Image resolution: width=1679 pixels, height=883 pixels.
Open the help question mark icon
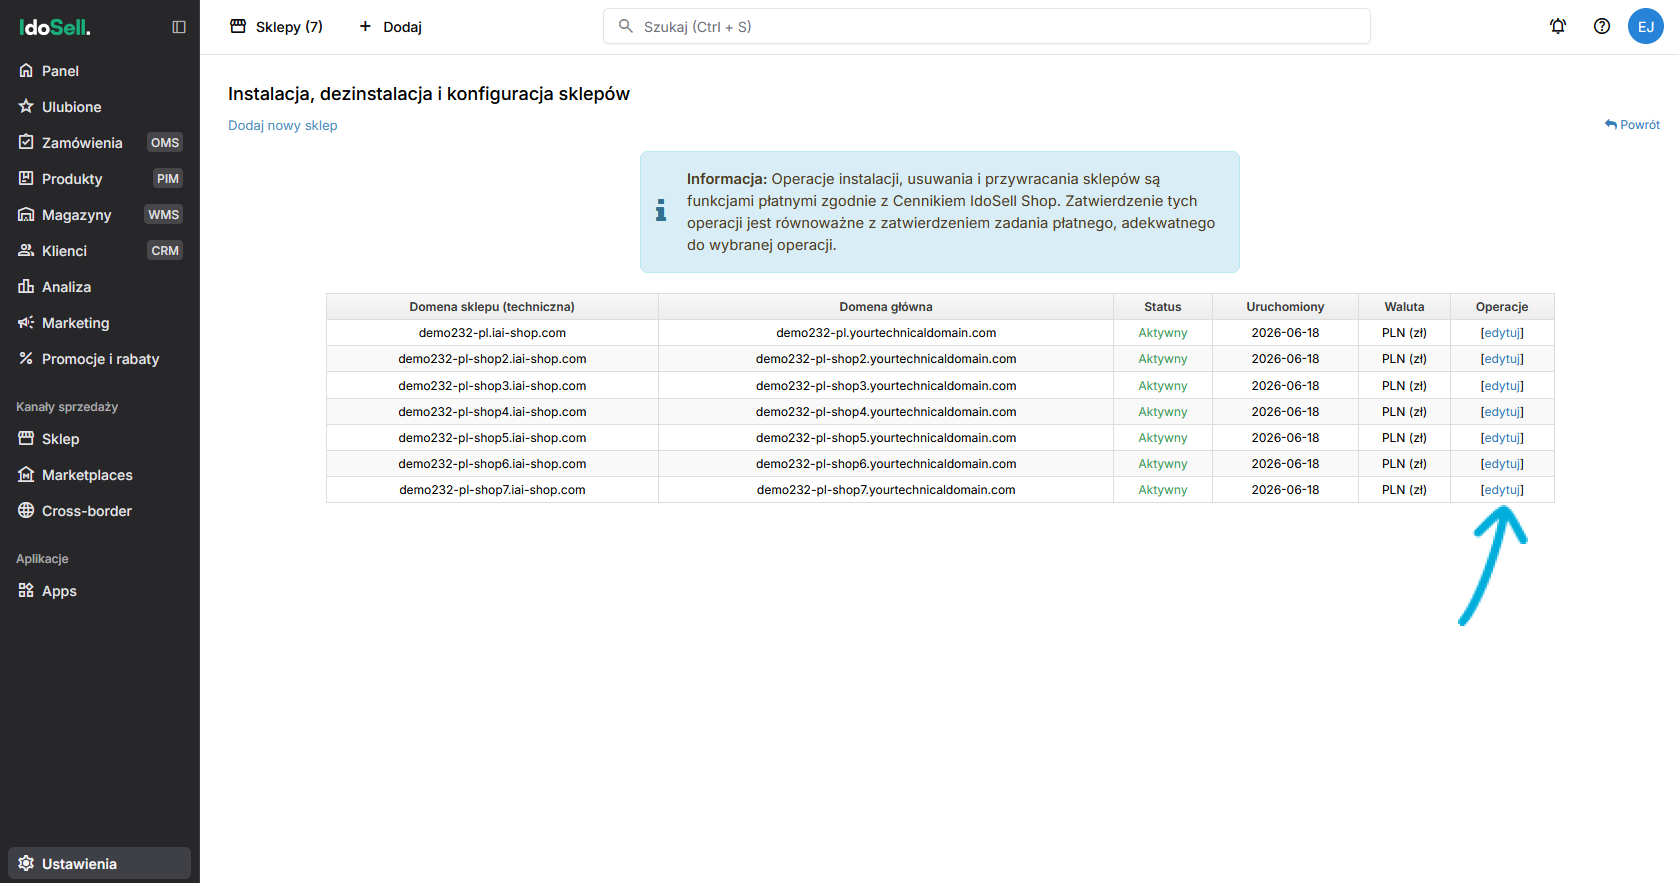[1602, 26]
